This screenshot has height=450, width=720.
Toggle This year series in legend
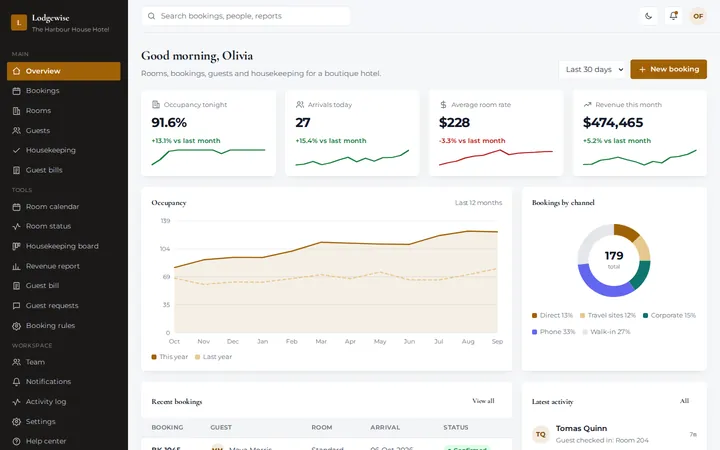[x=170, y=357]
